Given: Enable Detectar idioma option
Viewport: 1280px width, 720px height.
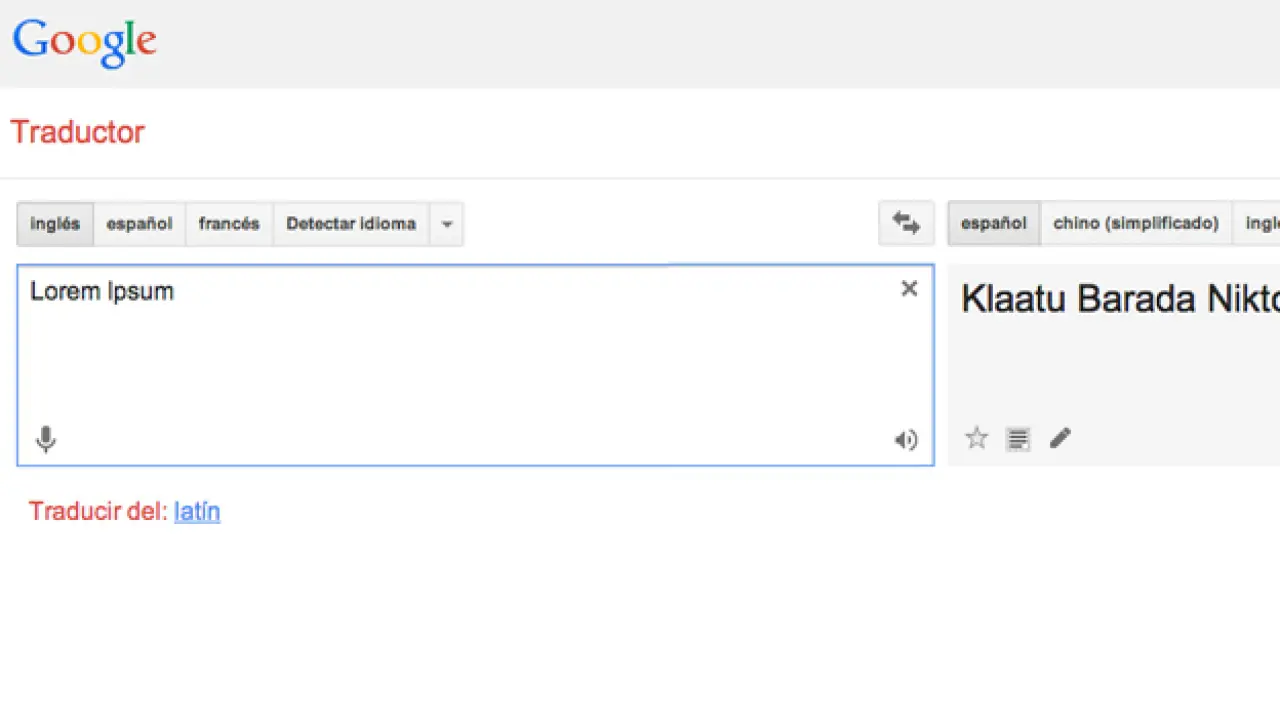Looking at the screenshot, I should 351,224.
